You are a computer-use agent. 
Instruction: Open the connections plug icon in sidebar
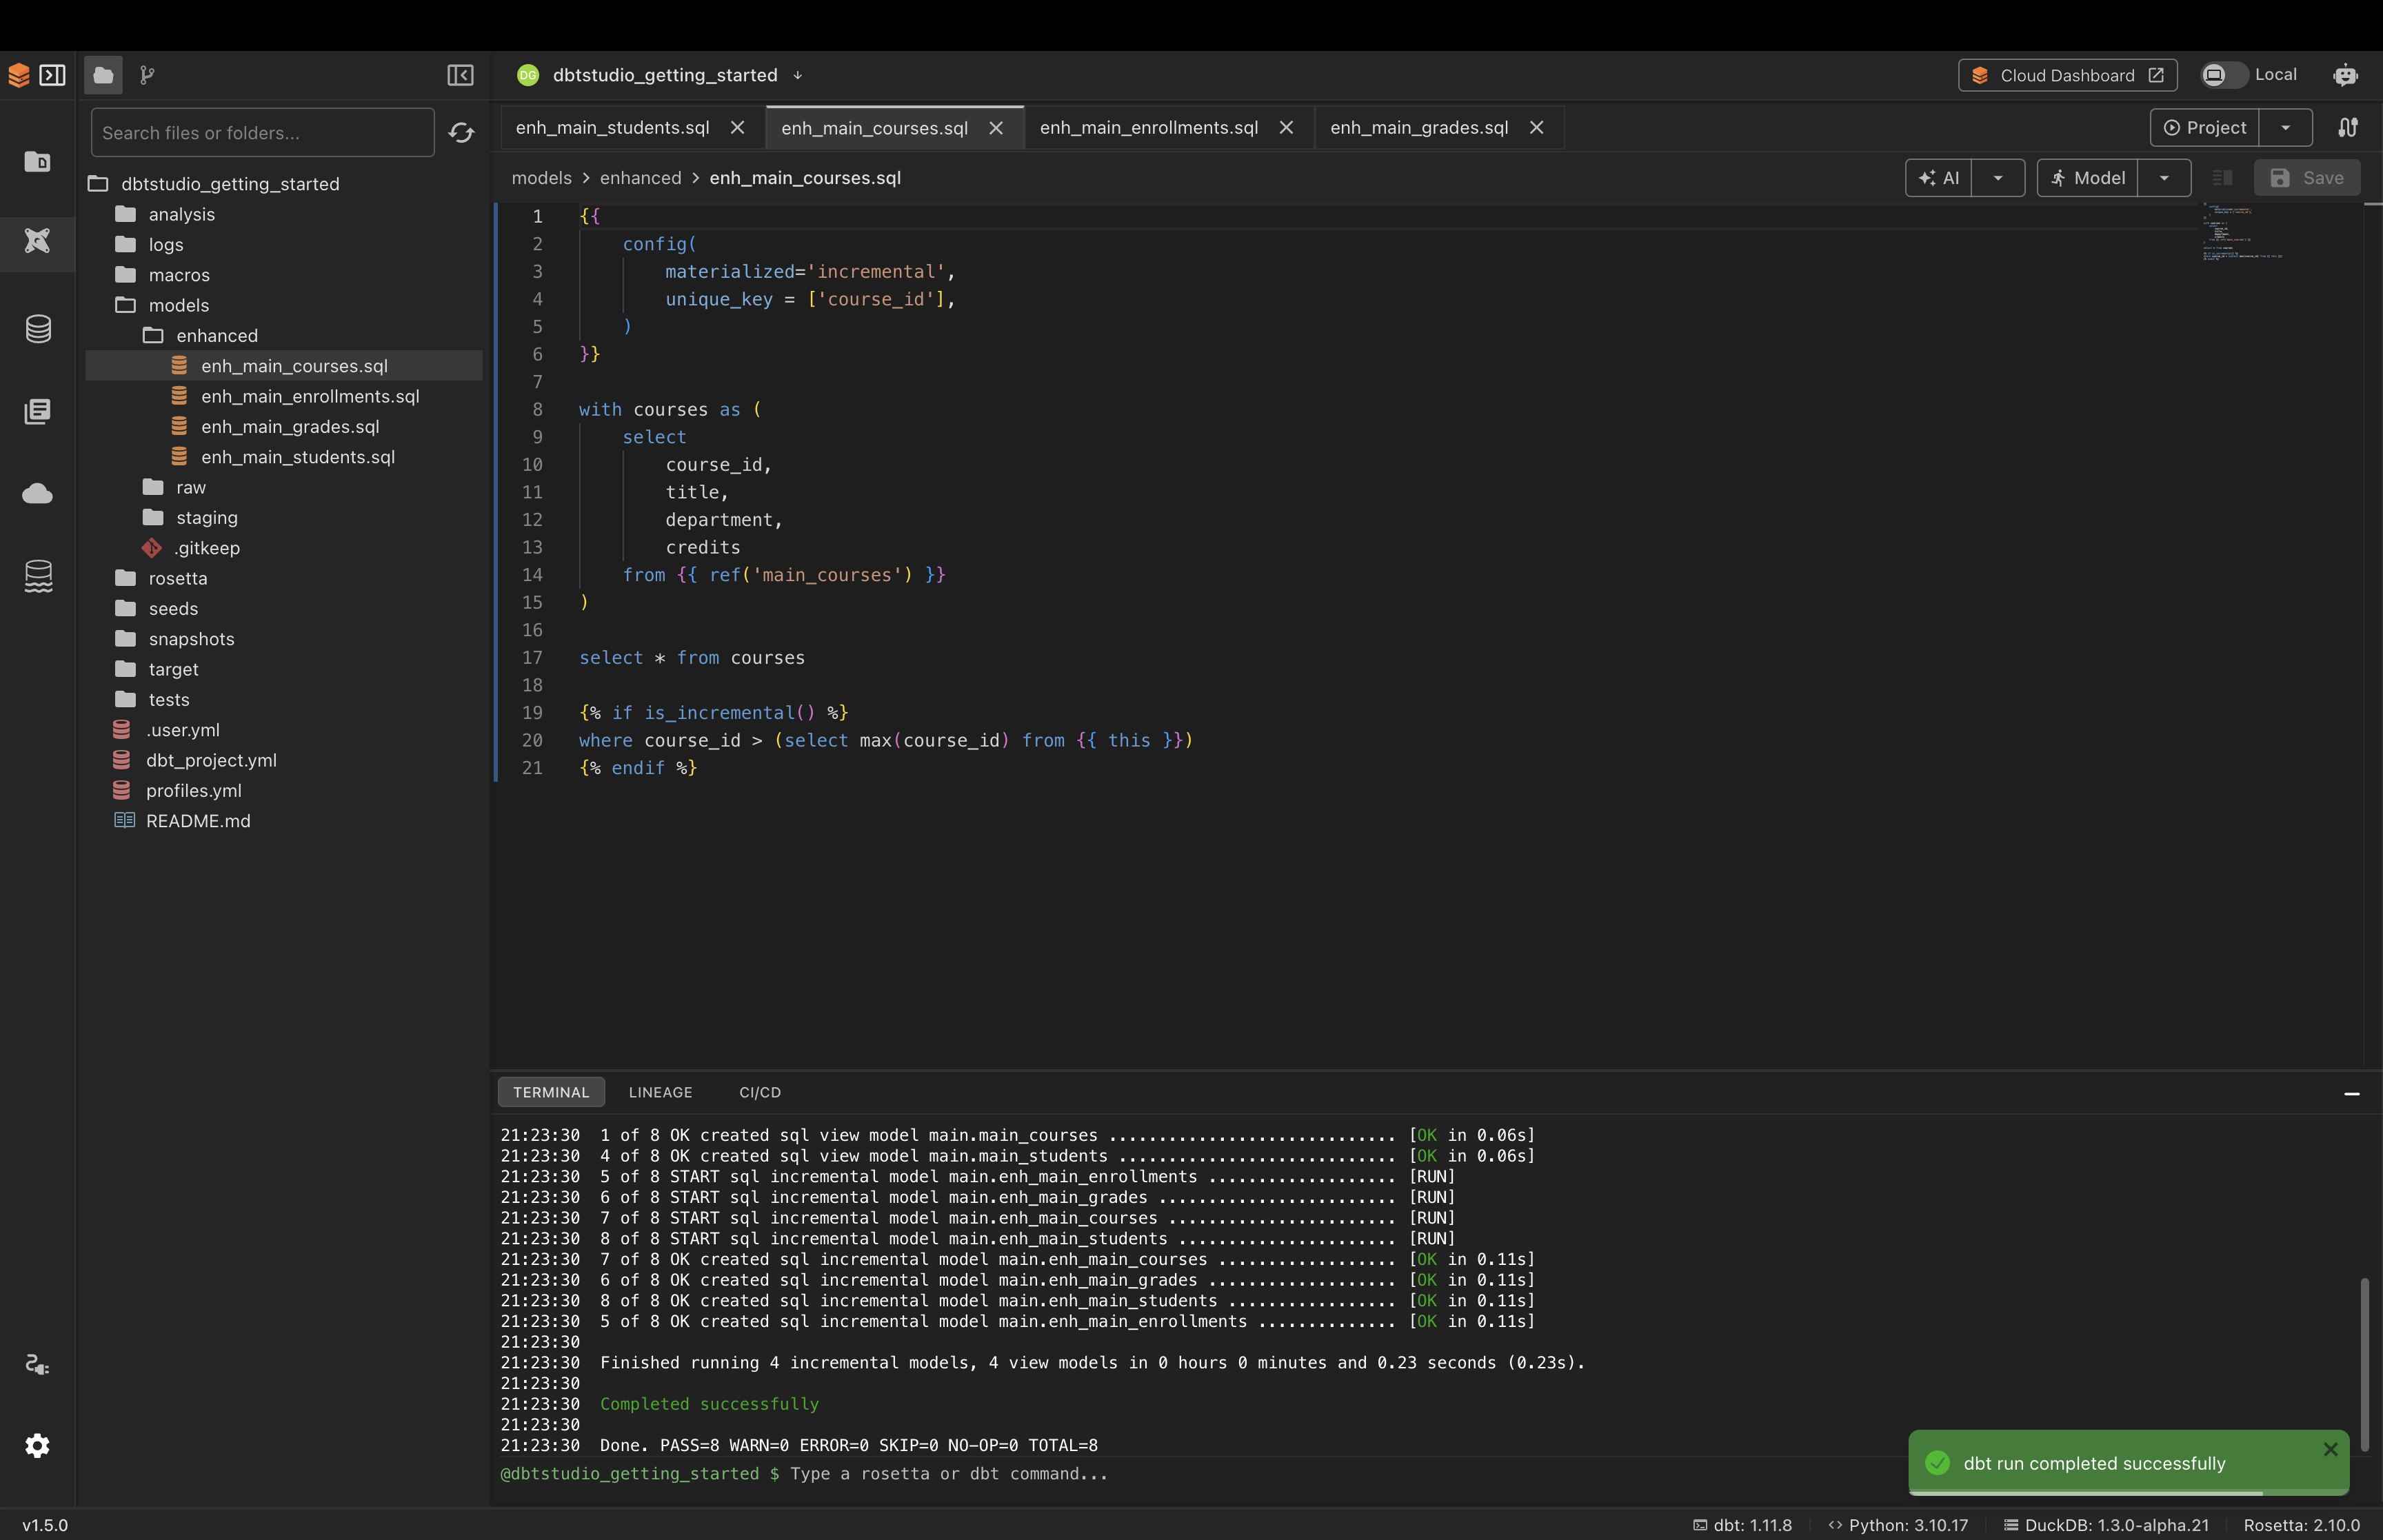pos(37,1365)
